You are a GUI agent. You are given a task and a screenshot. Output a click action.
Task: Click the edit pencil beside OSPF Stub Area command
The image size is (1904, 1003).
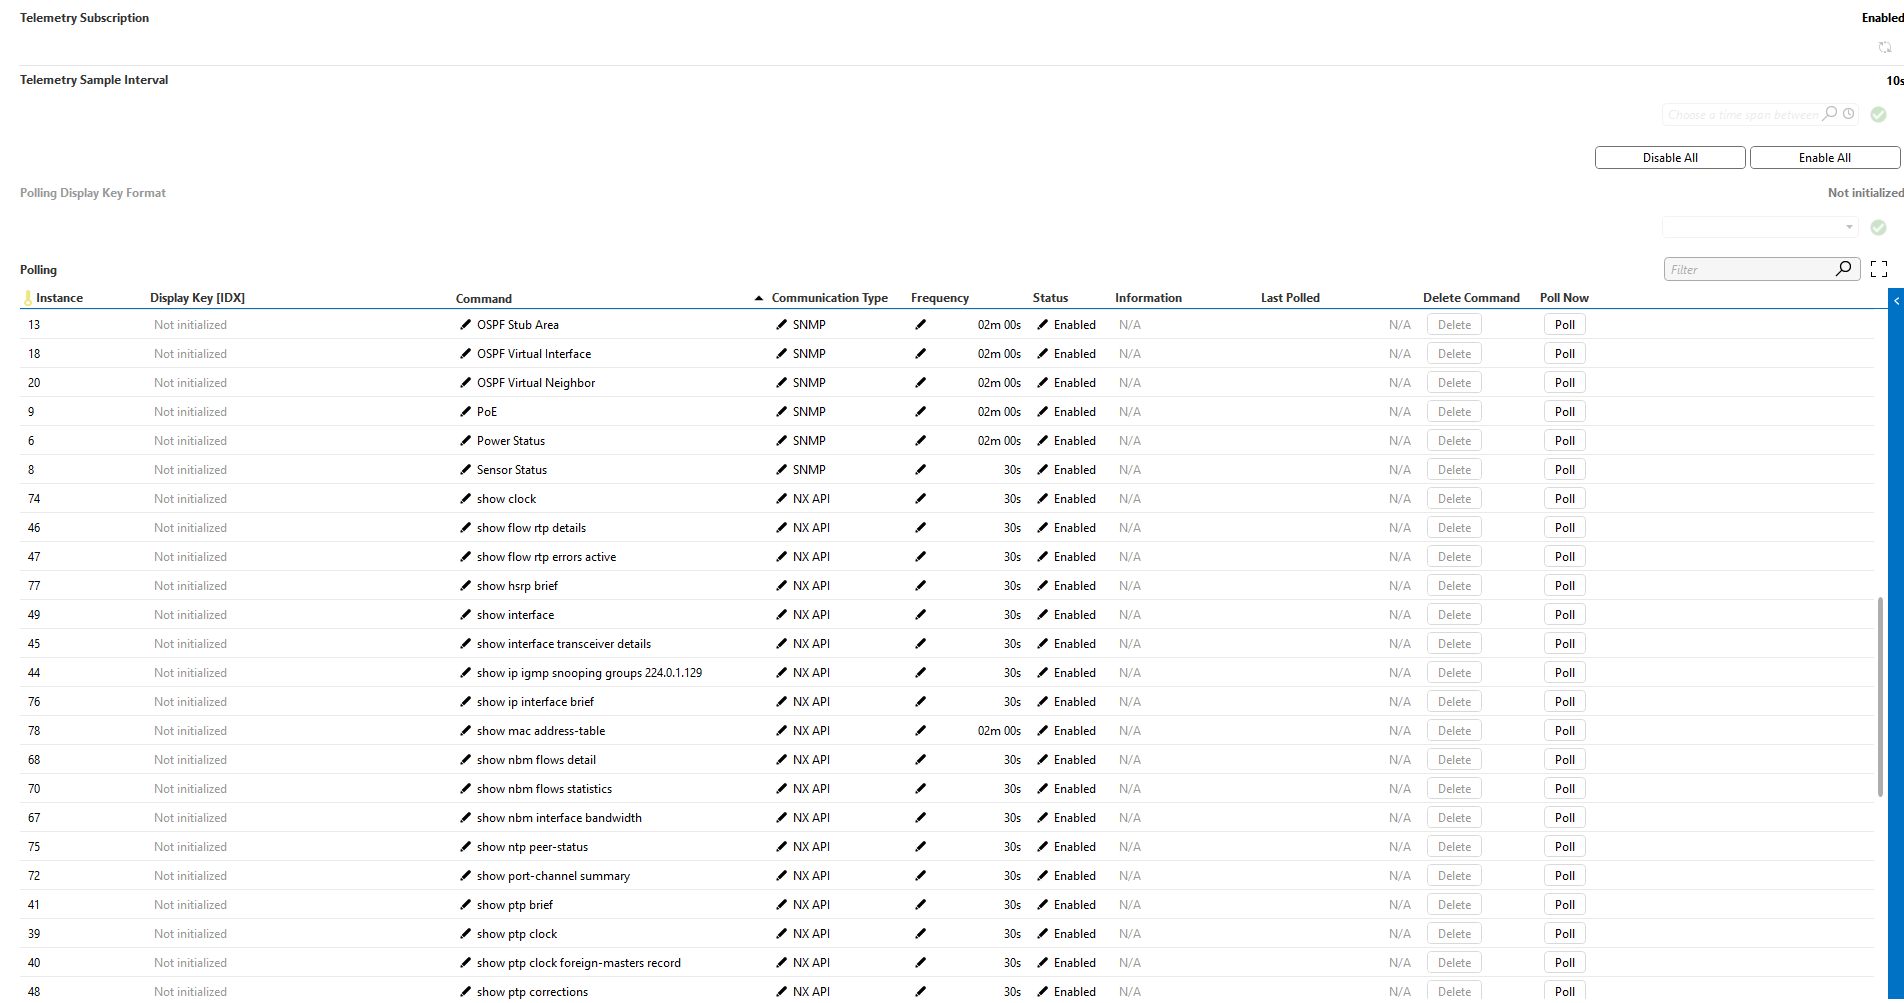coord(465,325)
